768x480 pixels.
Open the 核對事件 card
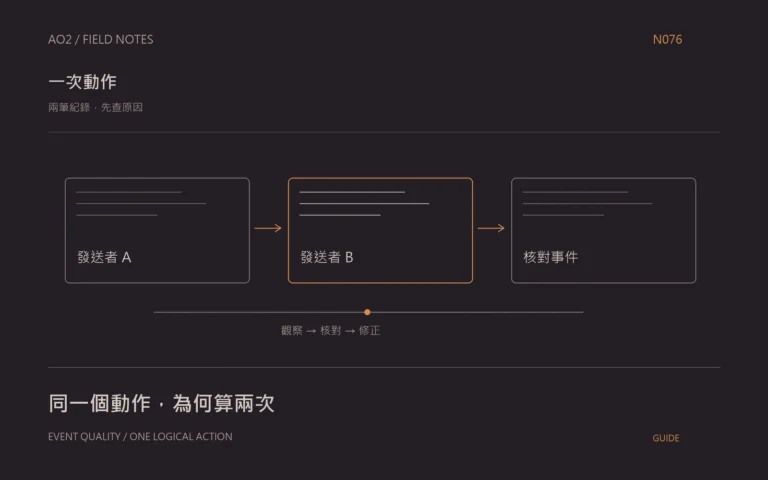coord(603,230)
